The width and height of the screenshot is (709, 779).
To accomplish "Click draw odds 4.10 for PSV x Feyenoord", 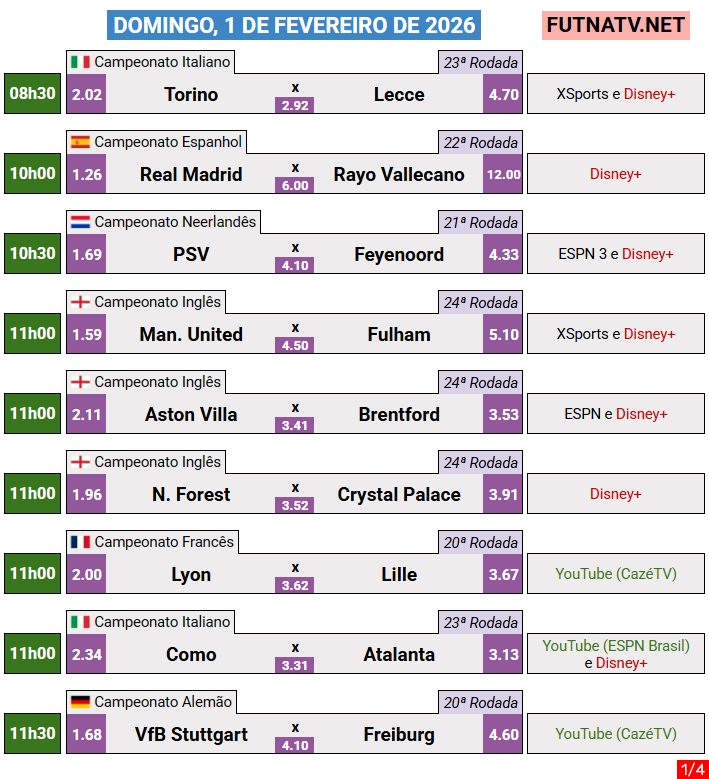I will pyautogui.click(x=295, y=265).
